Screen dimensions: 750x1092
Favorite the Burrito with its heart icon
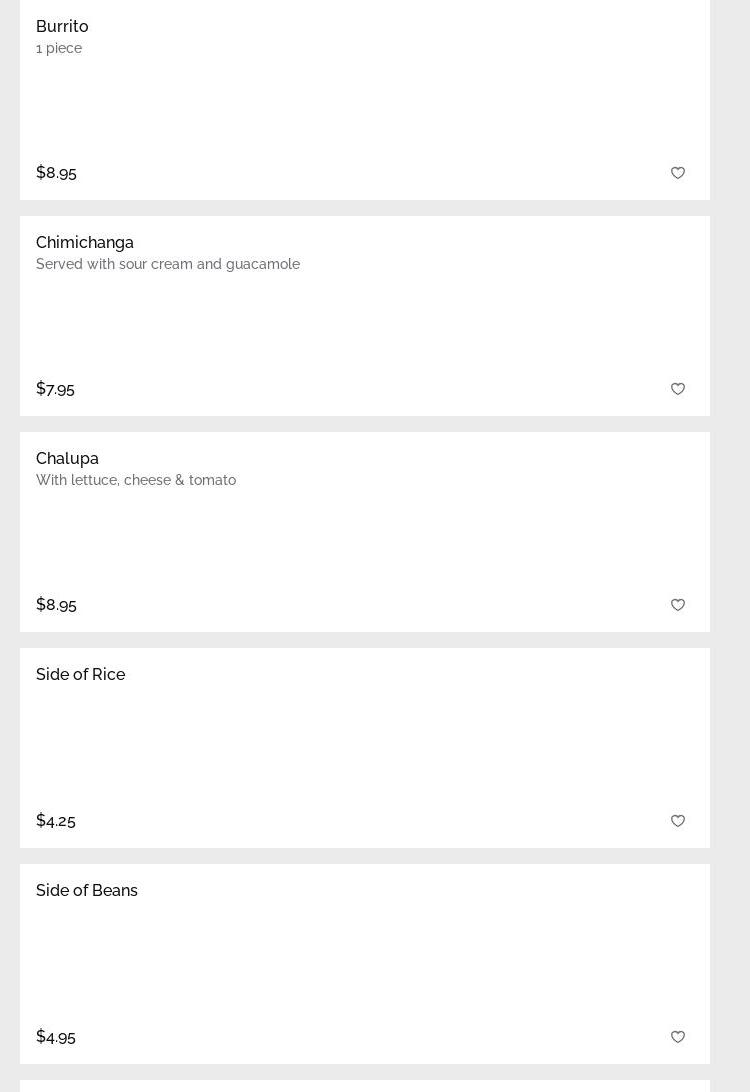point(678,173)
